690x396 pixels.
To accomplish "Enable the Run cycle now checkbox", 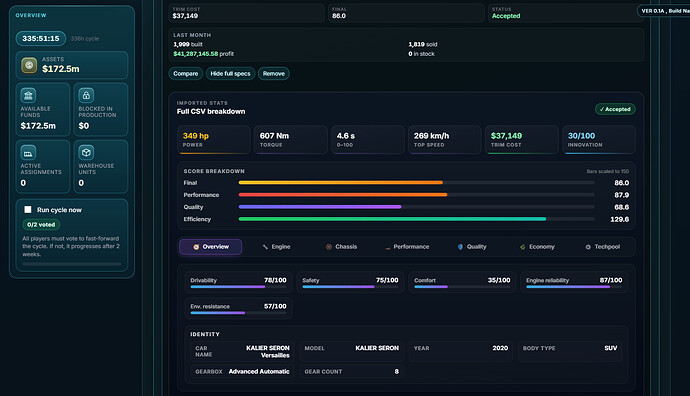I will tap(28, 210).
